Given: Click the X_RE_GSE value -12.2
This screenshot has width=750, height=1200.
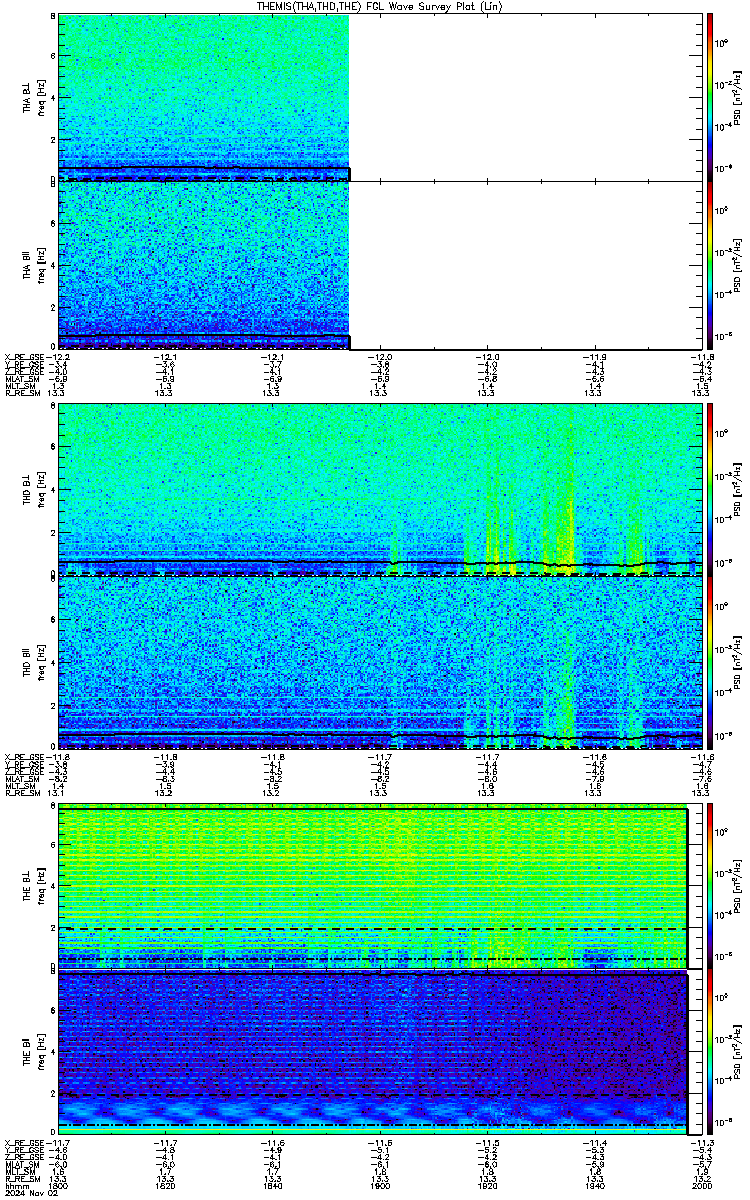Looking at the screenshot, I should pyautogui.click(x=57, y=356).
